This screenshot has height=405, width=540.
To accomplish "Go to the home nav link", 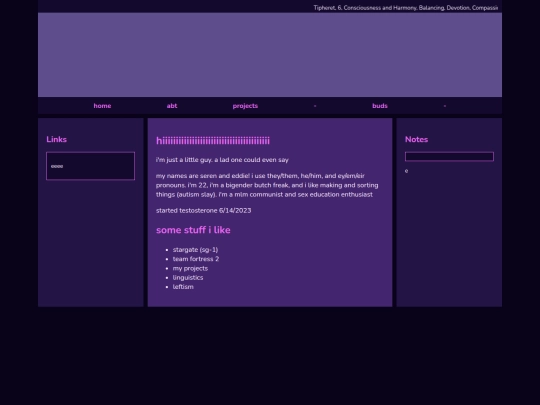I will tap(102, 106).
